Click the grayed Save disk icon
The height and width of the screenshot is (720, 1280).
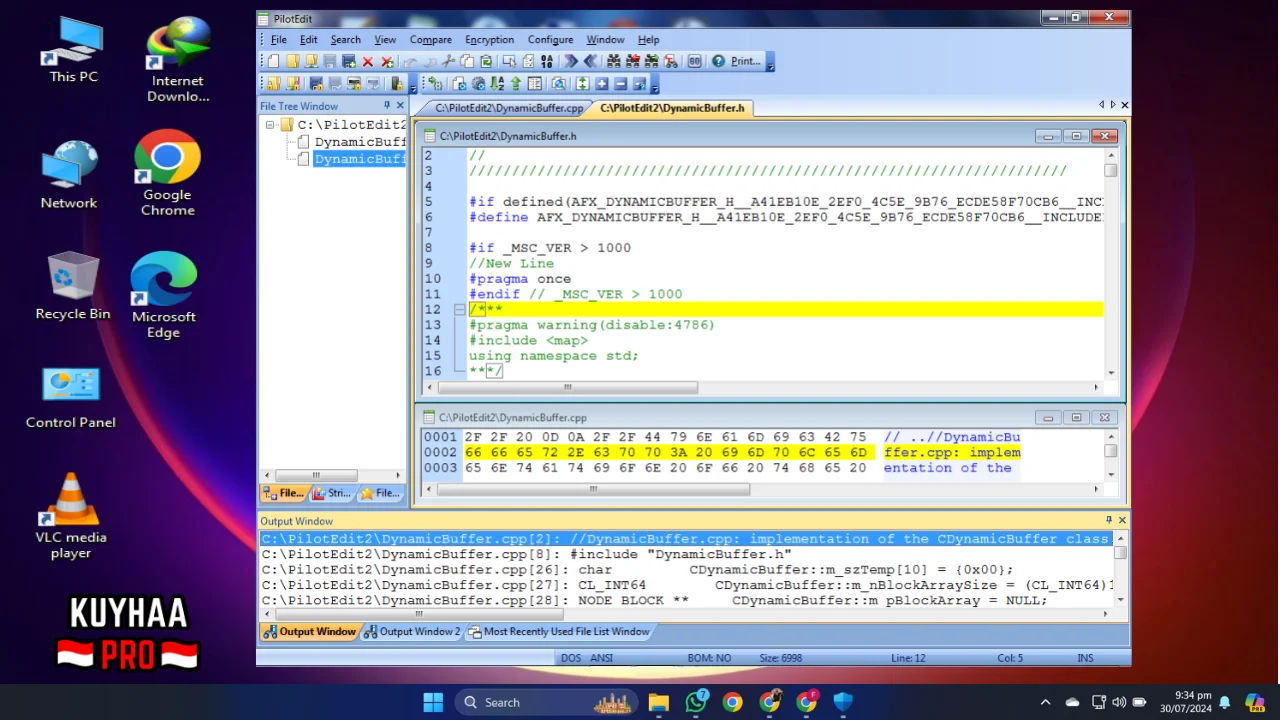[329, 61]
